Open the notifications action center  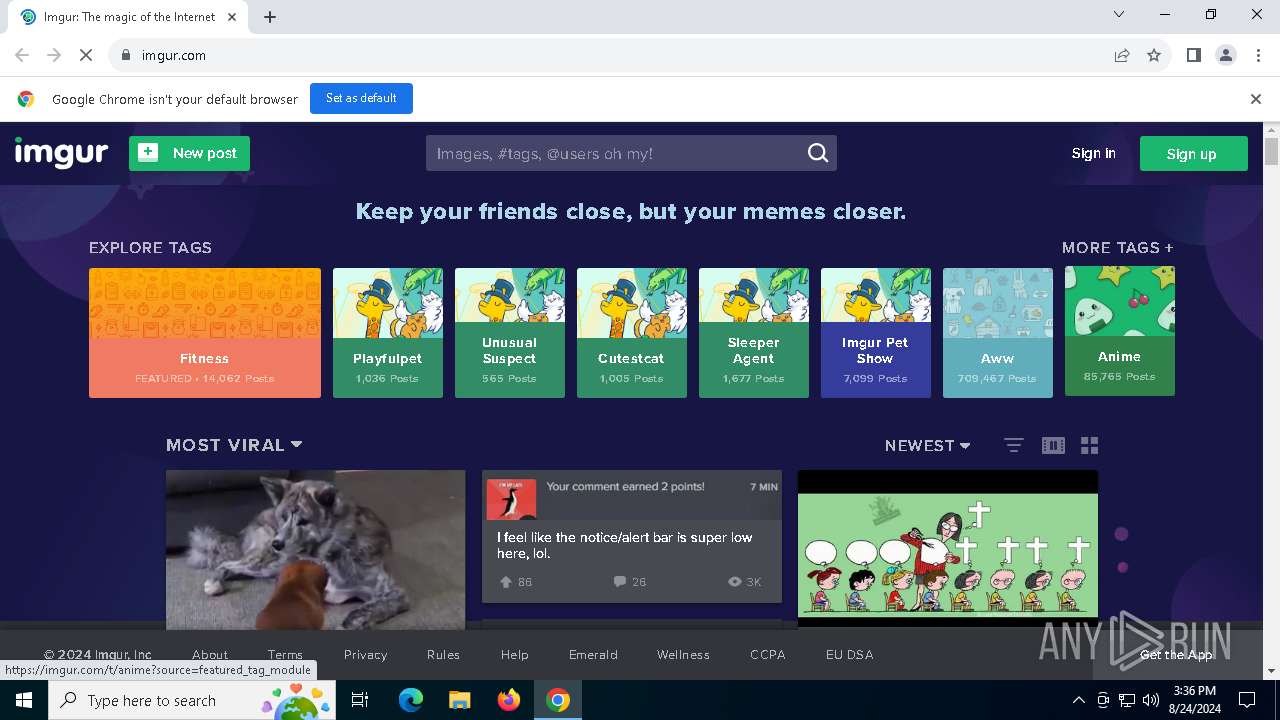pyautogui.click(x=1247, y=700)
